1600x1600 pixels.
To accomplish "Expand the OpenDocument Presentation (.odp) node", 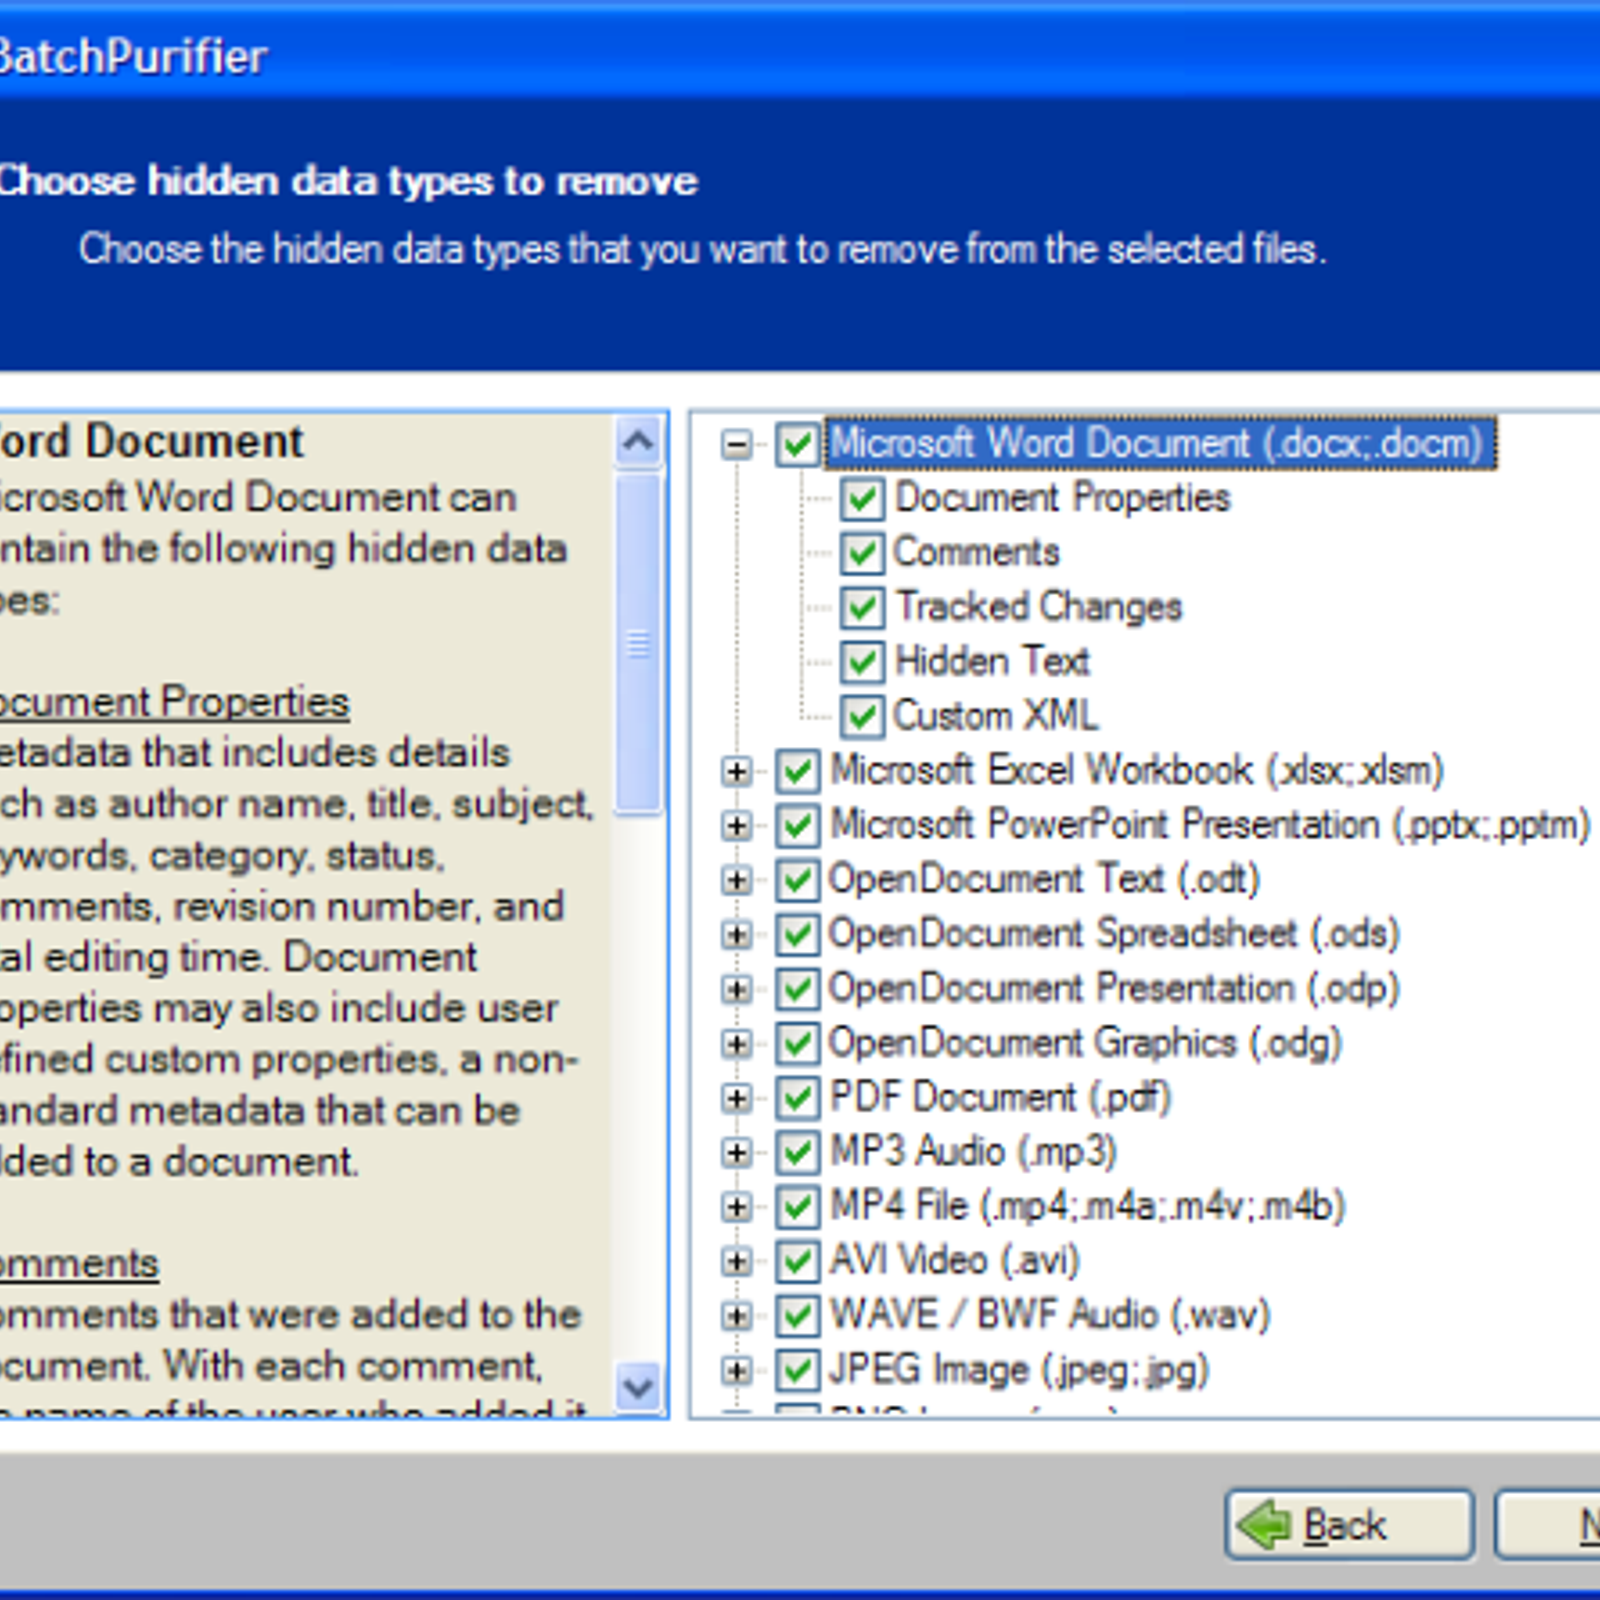I will [737, 989].
